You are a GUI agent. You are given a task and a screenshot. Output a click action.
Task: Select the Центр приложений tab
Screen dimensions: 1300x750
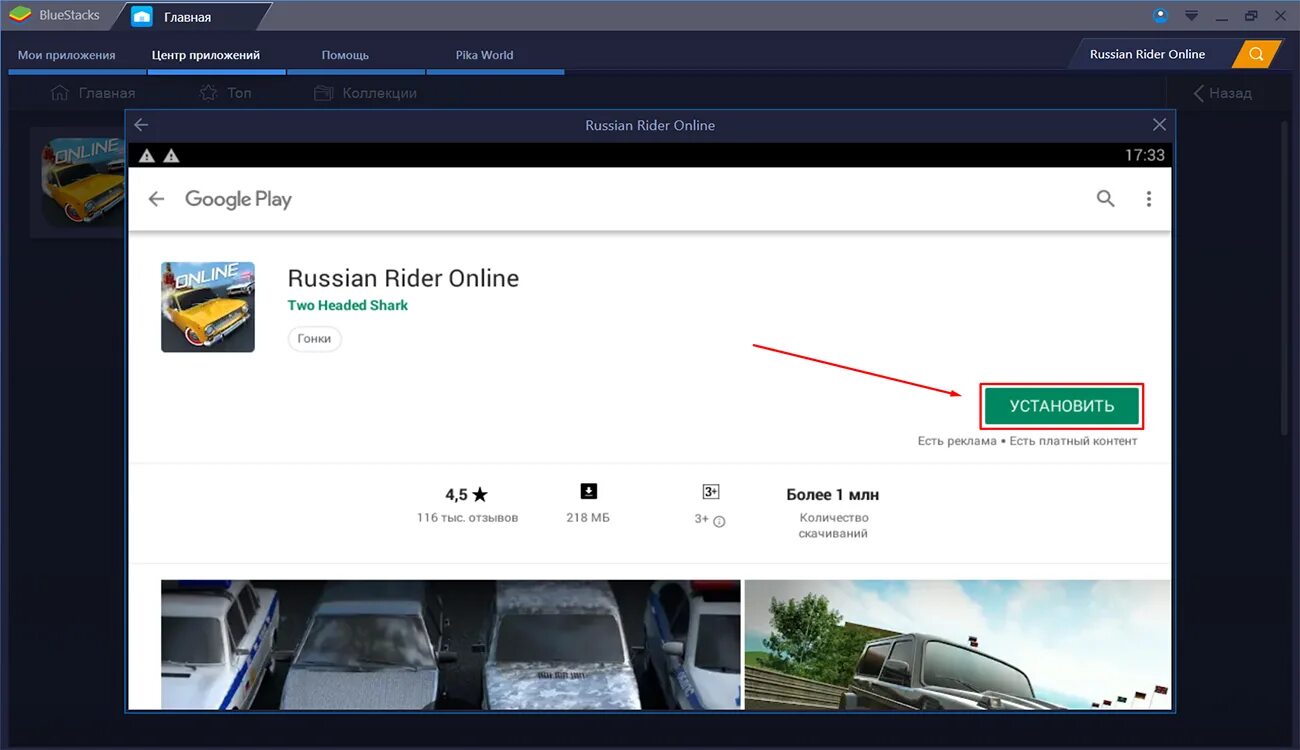coord(206,55)
